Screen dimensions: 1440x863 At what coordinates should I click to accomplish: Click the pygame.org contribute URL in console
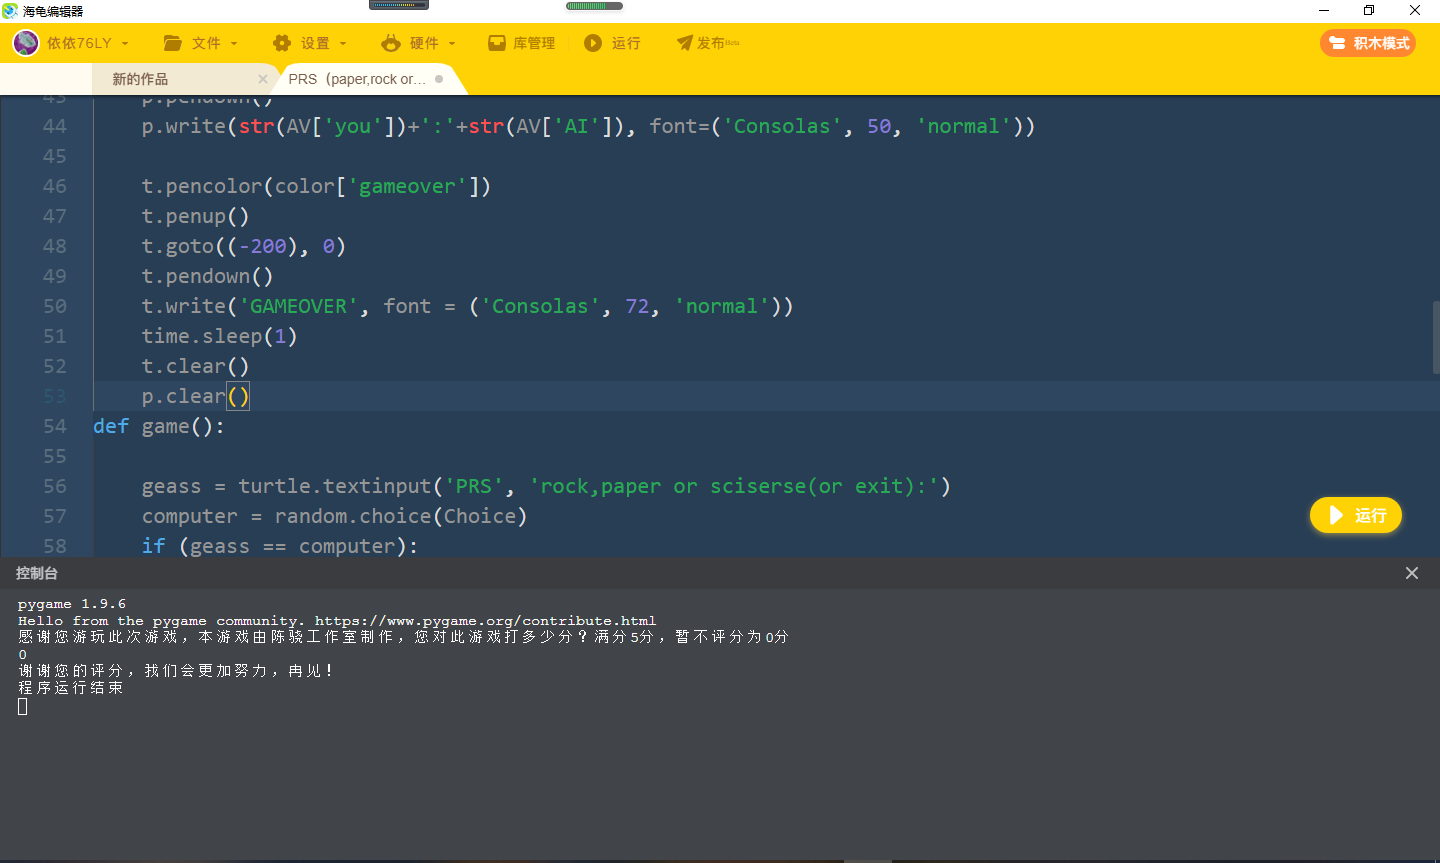click(x=486, y=621)
